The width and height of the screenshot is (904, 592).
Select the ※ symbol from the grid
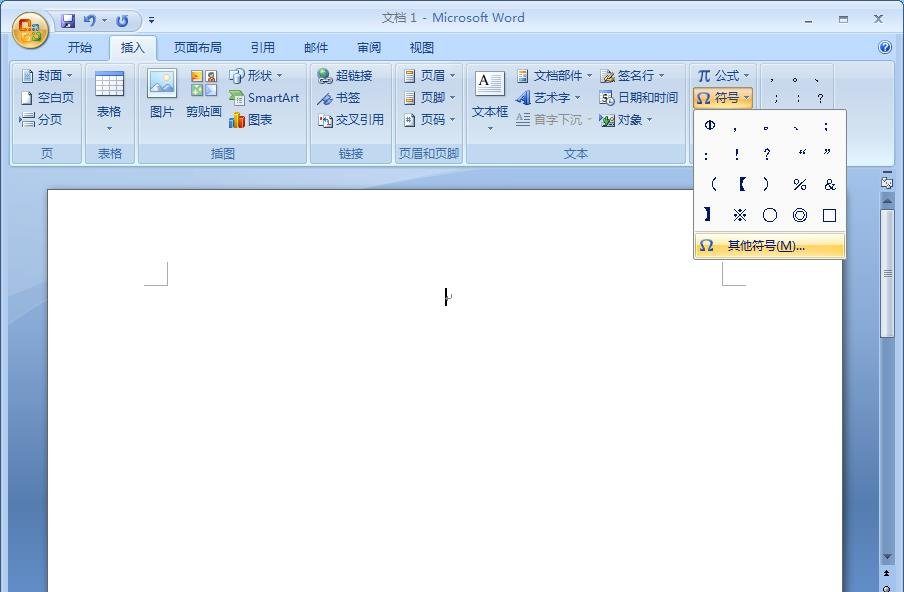point(740,214)
